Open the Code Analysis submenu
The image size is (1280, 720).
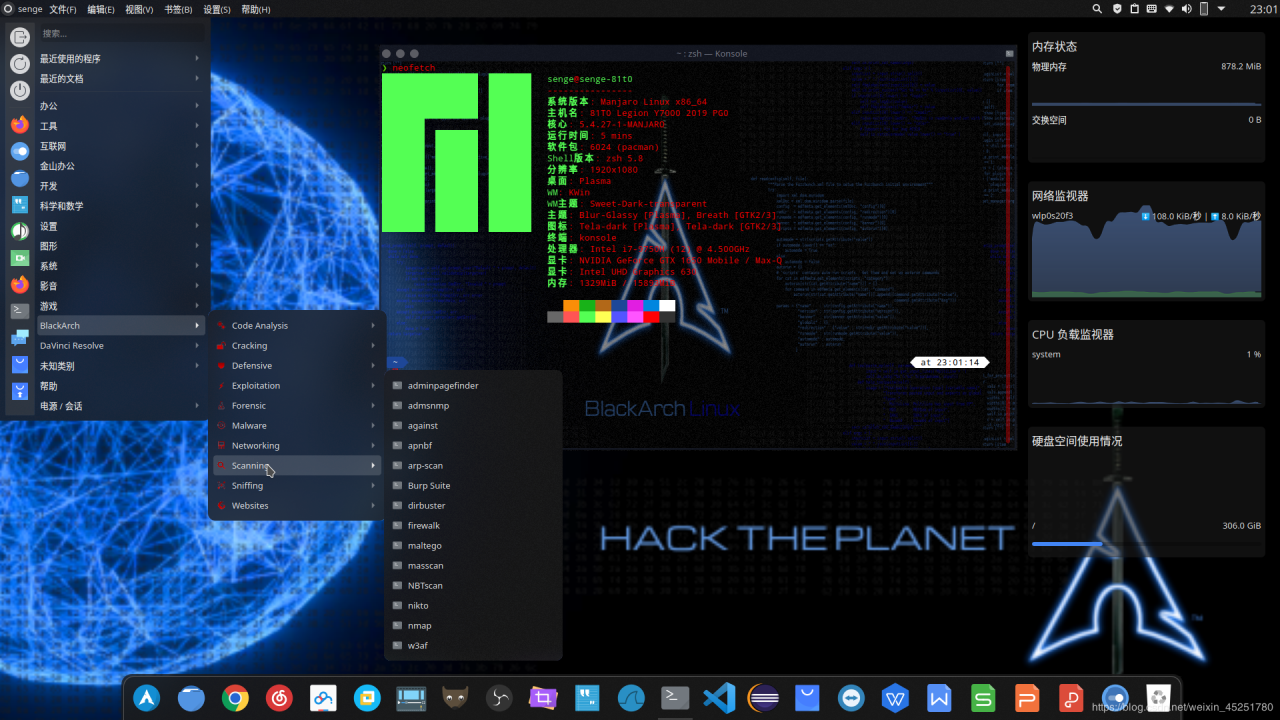coord(297,326)
